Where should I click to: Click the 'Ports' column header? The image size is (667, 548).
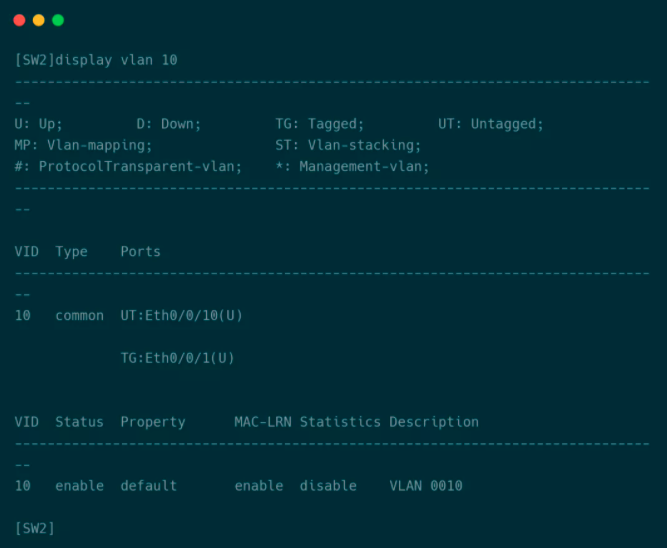[x=140, y=252]
